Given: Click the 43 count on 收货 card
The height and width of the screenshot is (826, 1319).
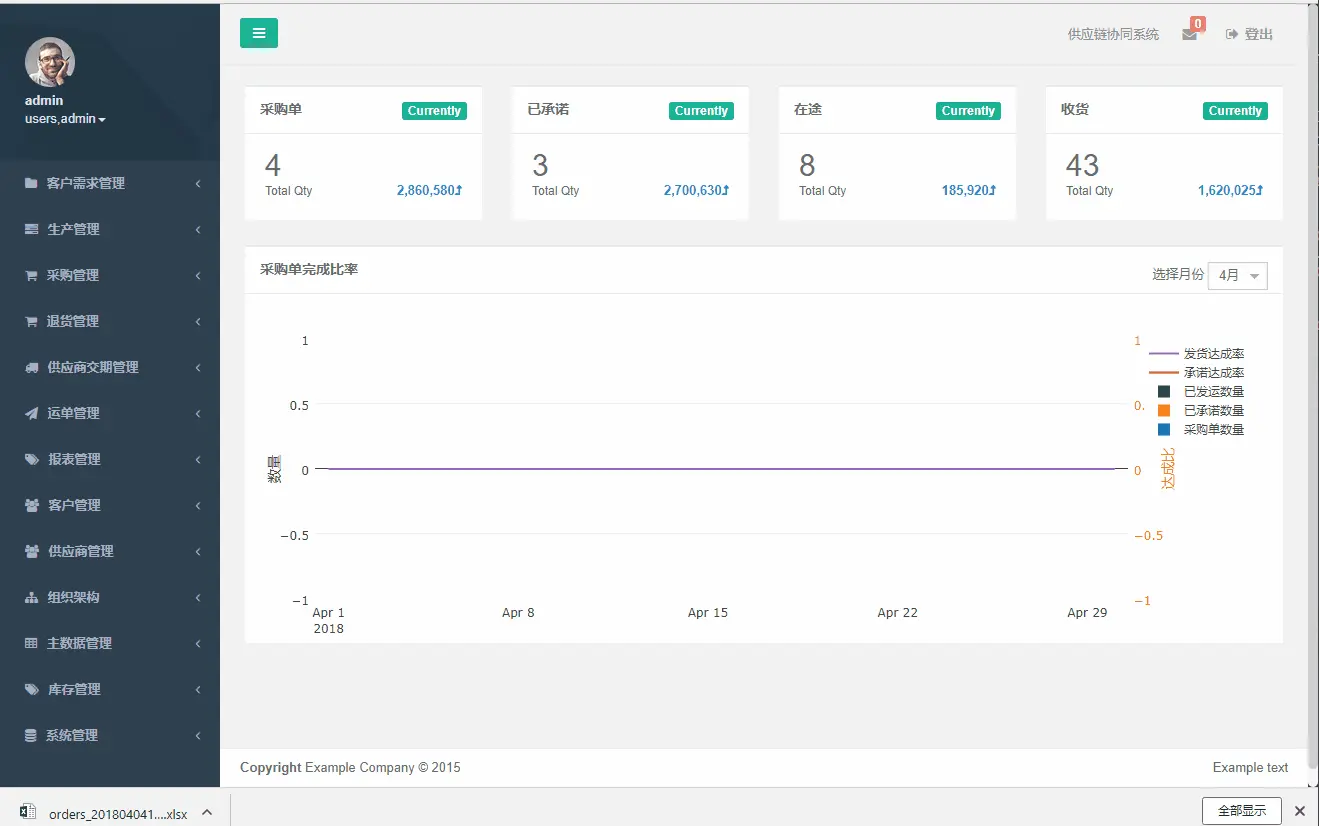Looking at the screenshot, I should (1082, 165).
